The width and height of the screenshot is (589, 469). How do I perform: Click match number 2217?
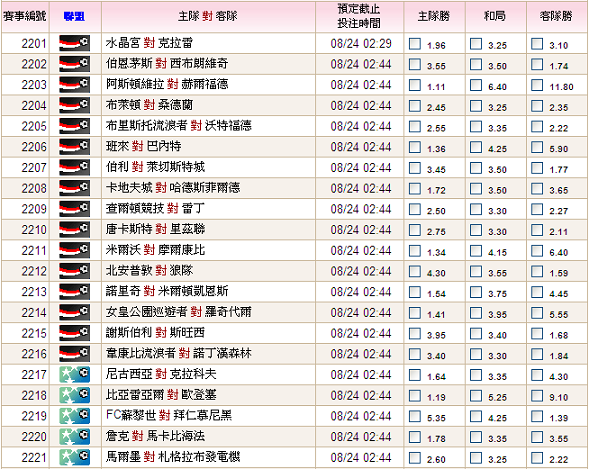tap(34, 375)
